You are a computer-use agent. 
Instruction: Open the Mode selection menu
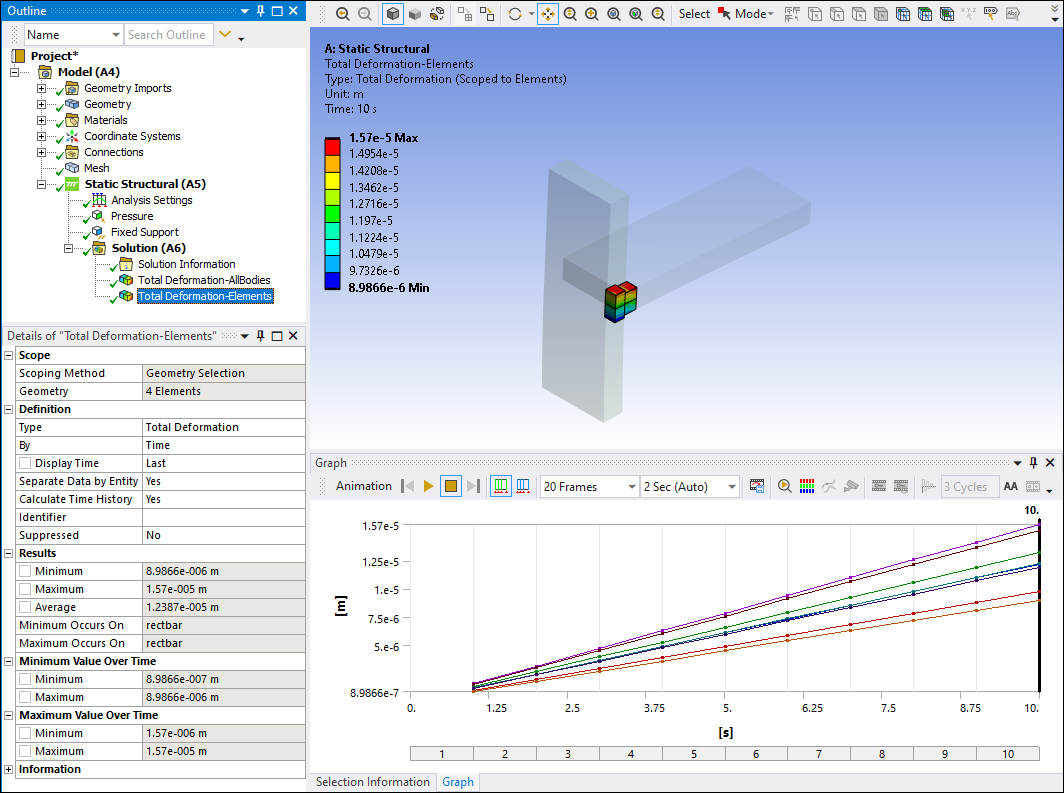(753, 14)
